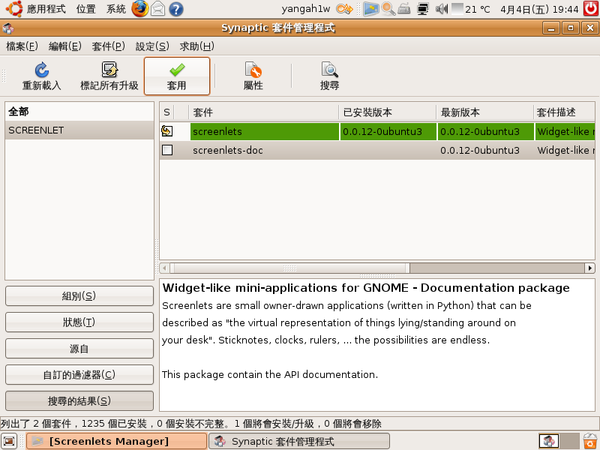Image resolution: width=600 pixels, height=450 pixels.
Task: Select 全部 in the filter list
Action: [79, 112]
